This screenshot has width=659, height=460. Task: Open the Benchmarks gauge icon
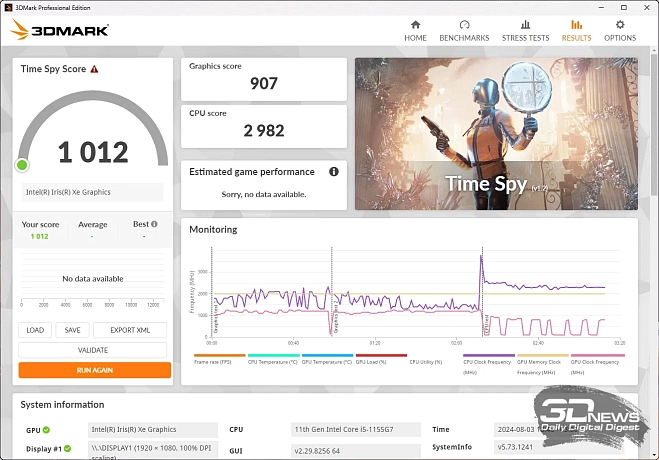coord(464,25)
